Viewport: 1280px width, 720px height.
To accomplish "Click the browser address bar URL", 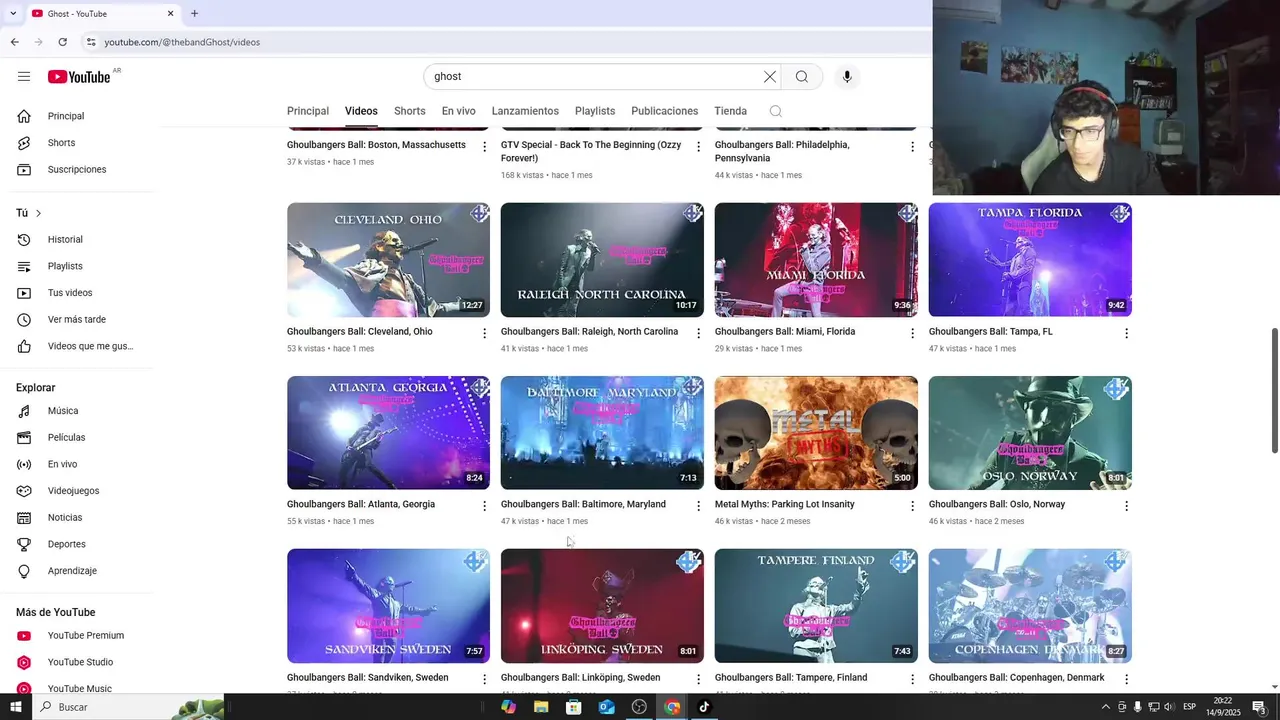I will 182,42.
